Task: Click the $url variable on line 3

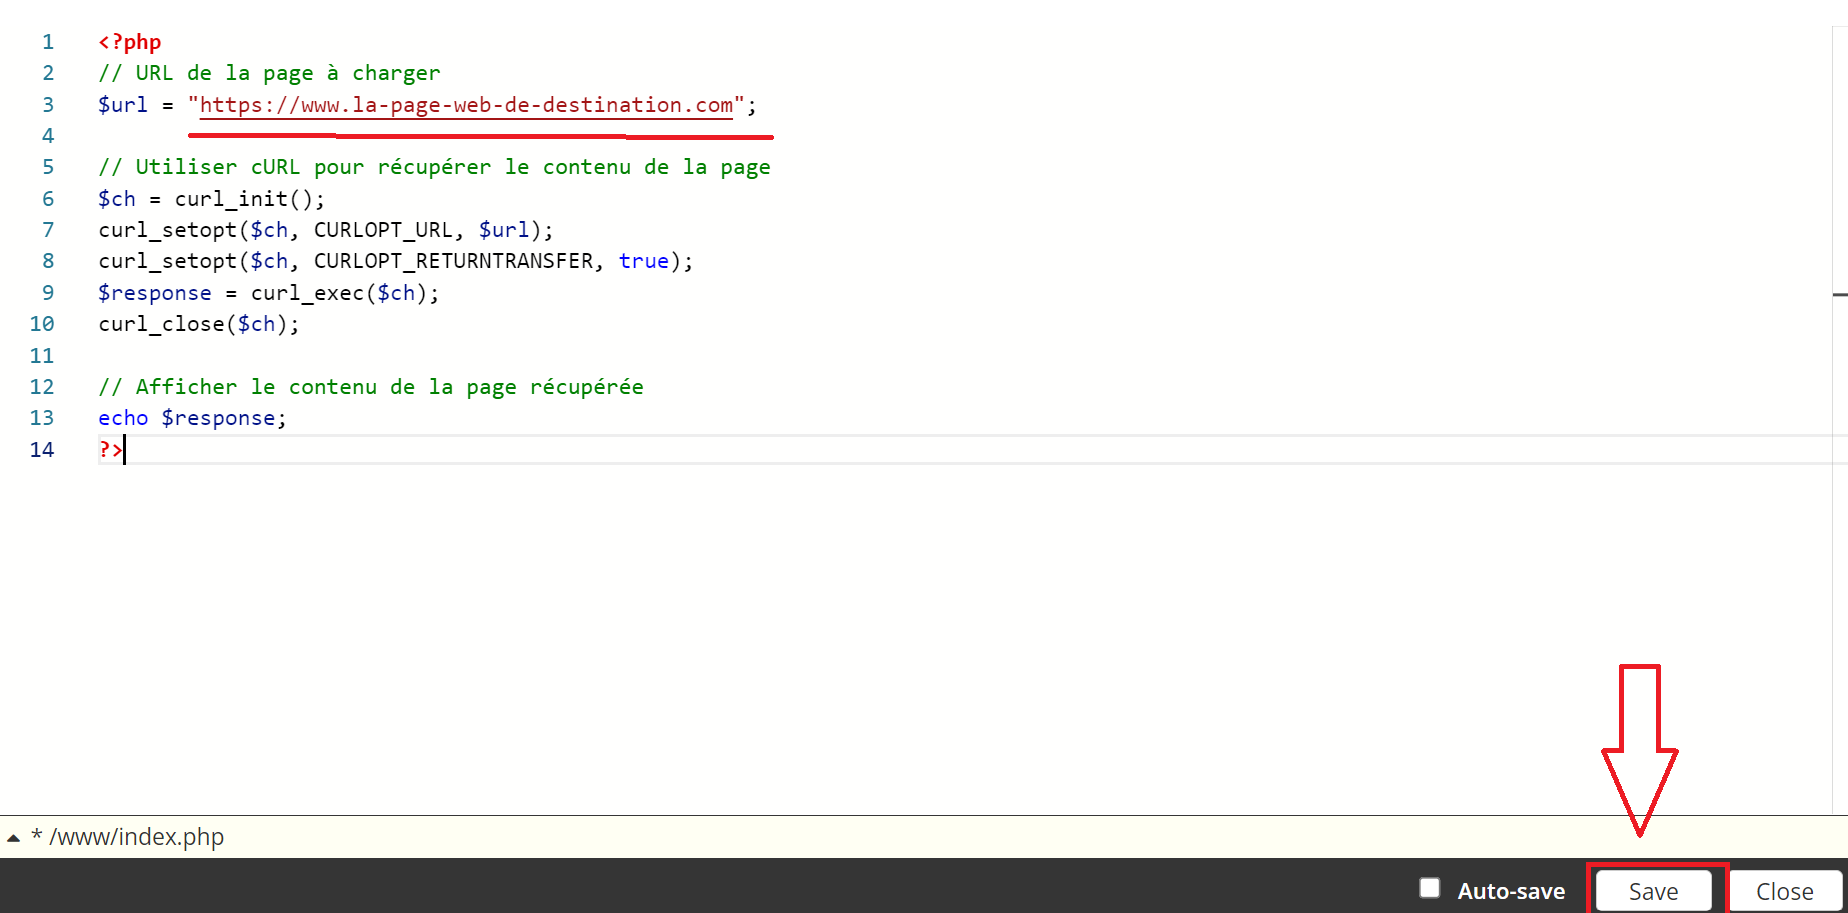Action: (x=123, y=105)
